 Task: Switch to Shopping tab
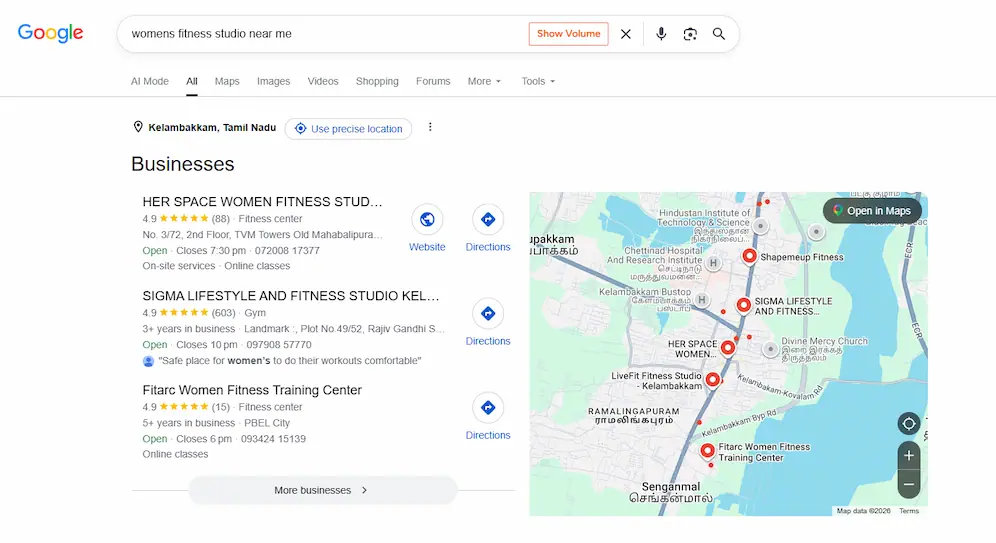[x=377, y=81]
